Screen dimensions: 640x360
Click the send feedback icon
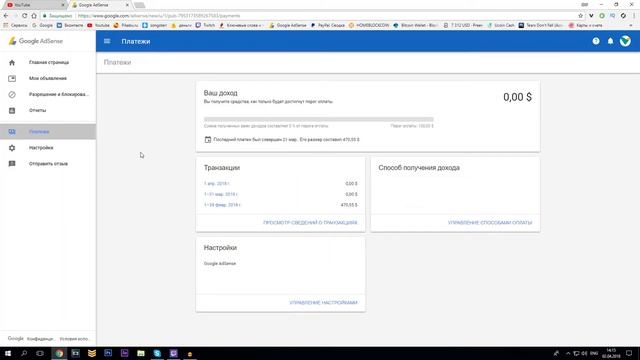(12, 164)
